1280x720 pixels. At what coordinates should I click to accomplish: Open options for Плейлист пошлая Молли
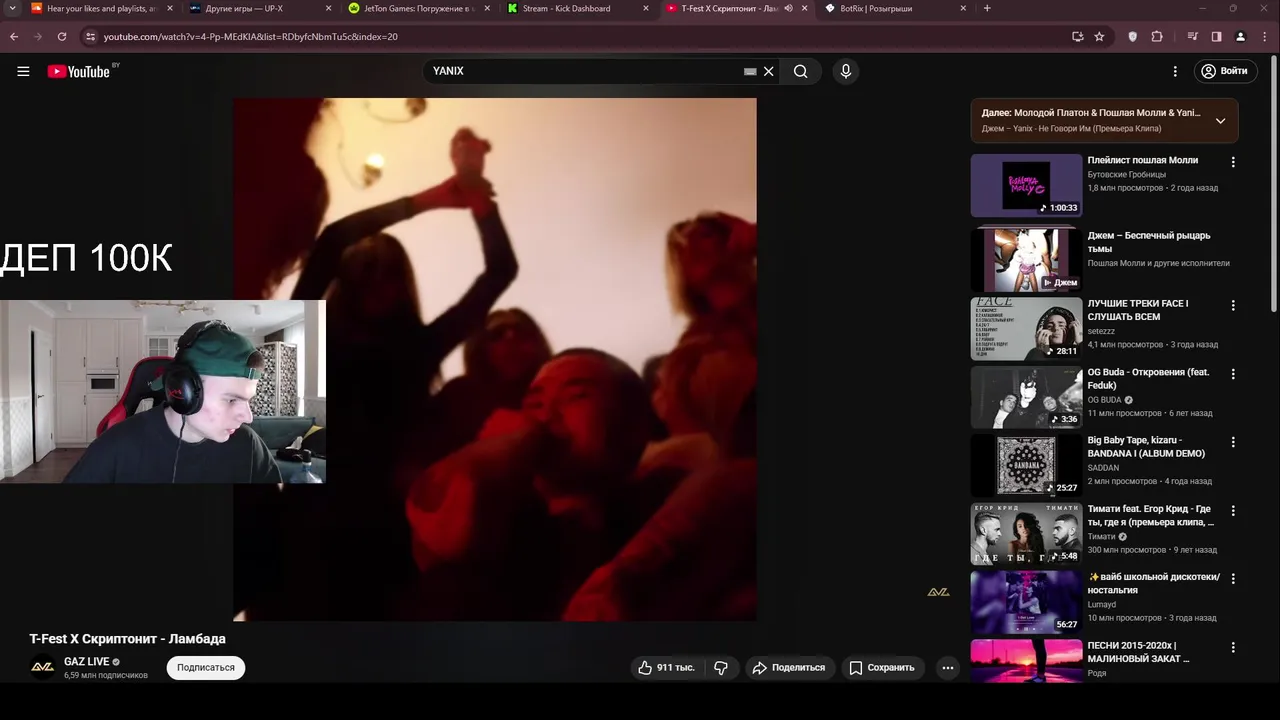(x=1233, y=162)
